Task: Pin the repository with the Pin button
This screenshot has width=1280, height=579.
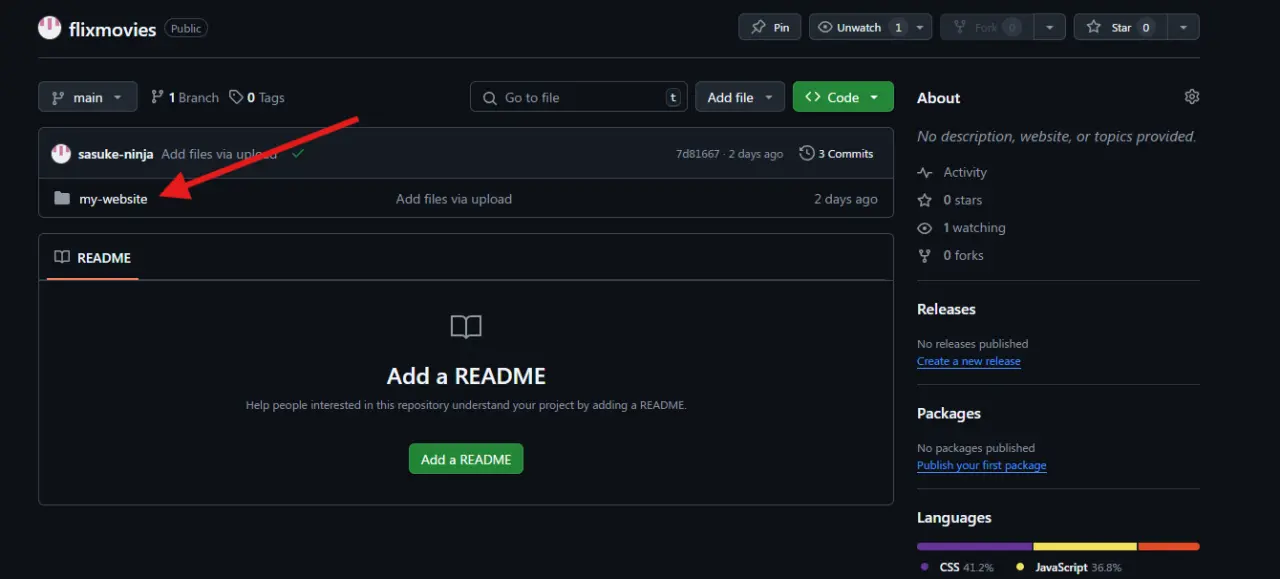Action: point(769,27)
